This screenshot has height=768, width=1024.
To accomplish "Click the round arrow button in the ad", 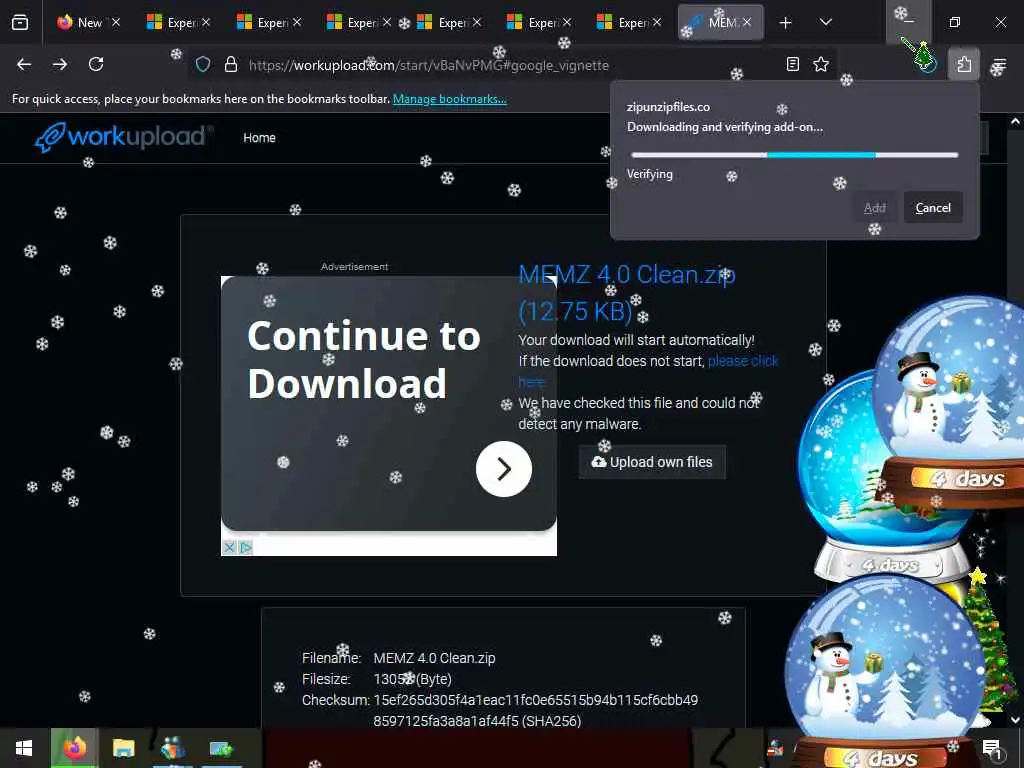I will tap(504, 469).
